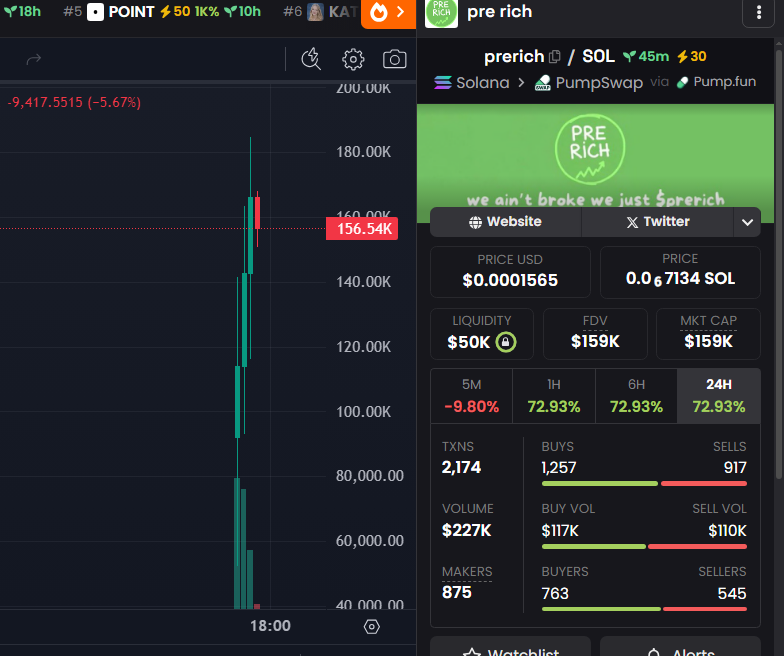The width and height of the screenshot is (784, 656).
Task: Click the buyers versus sellers ratio bar
Action: (644, 609)
